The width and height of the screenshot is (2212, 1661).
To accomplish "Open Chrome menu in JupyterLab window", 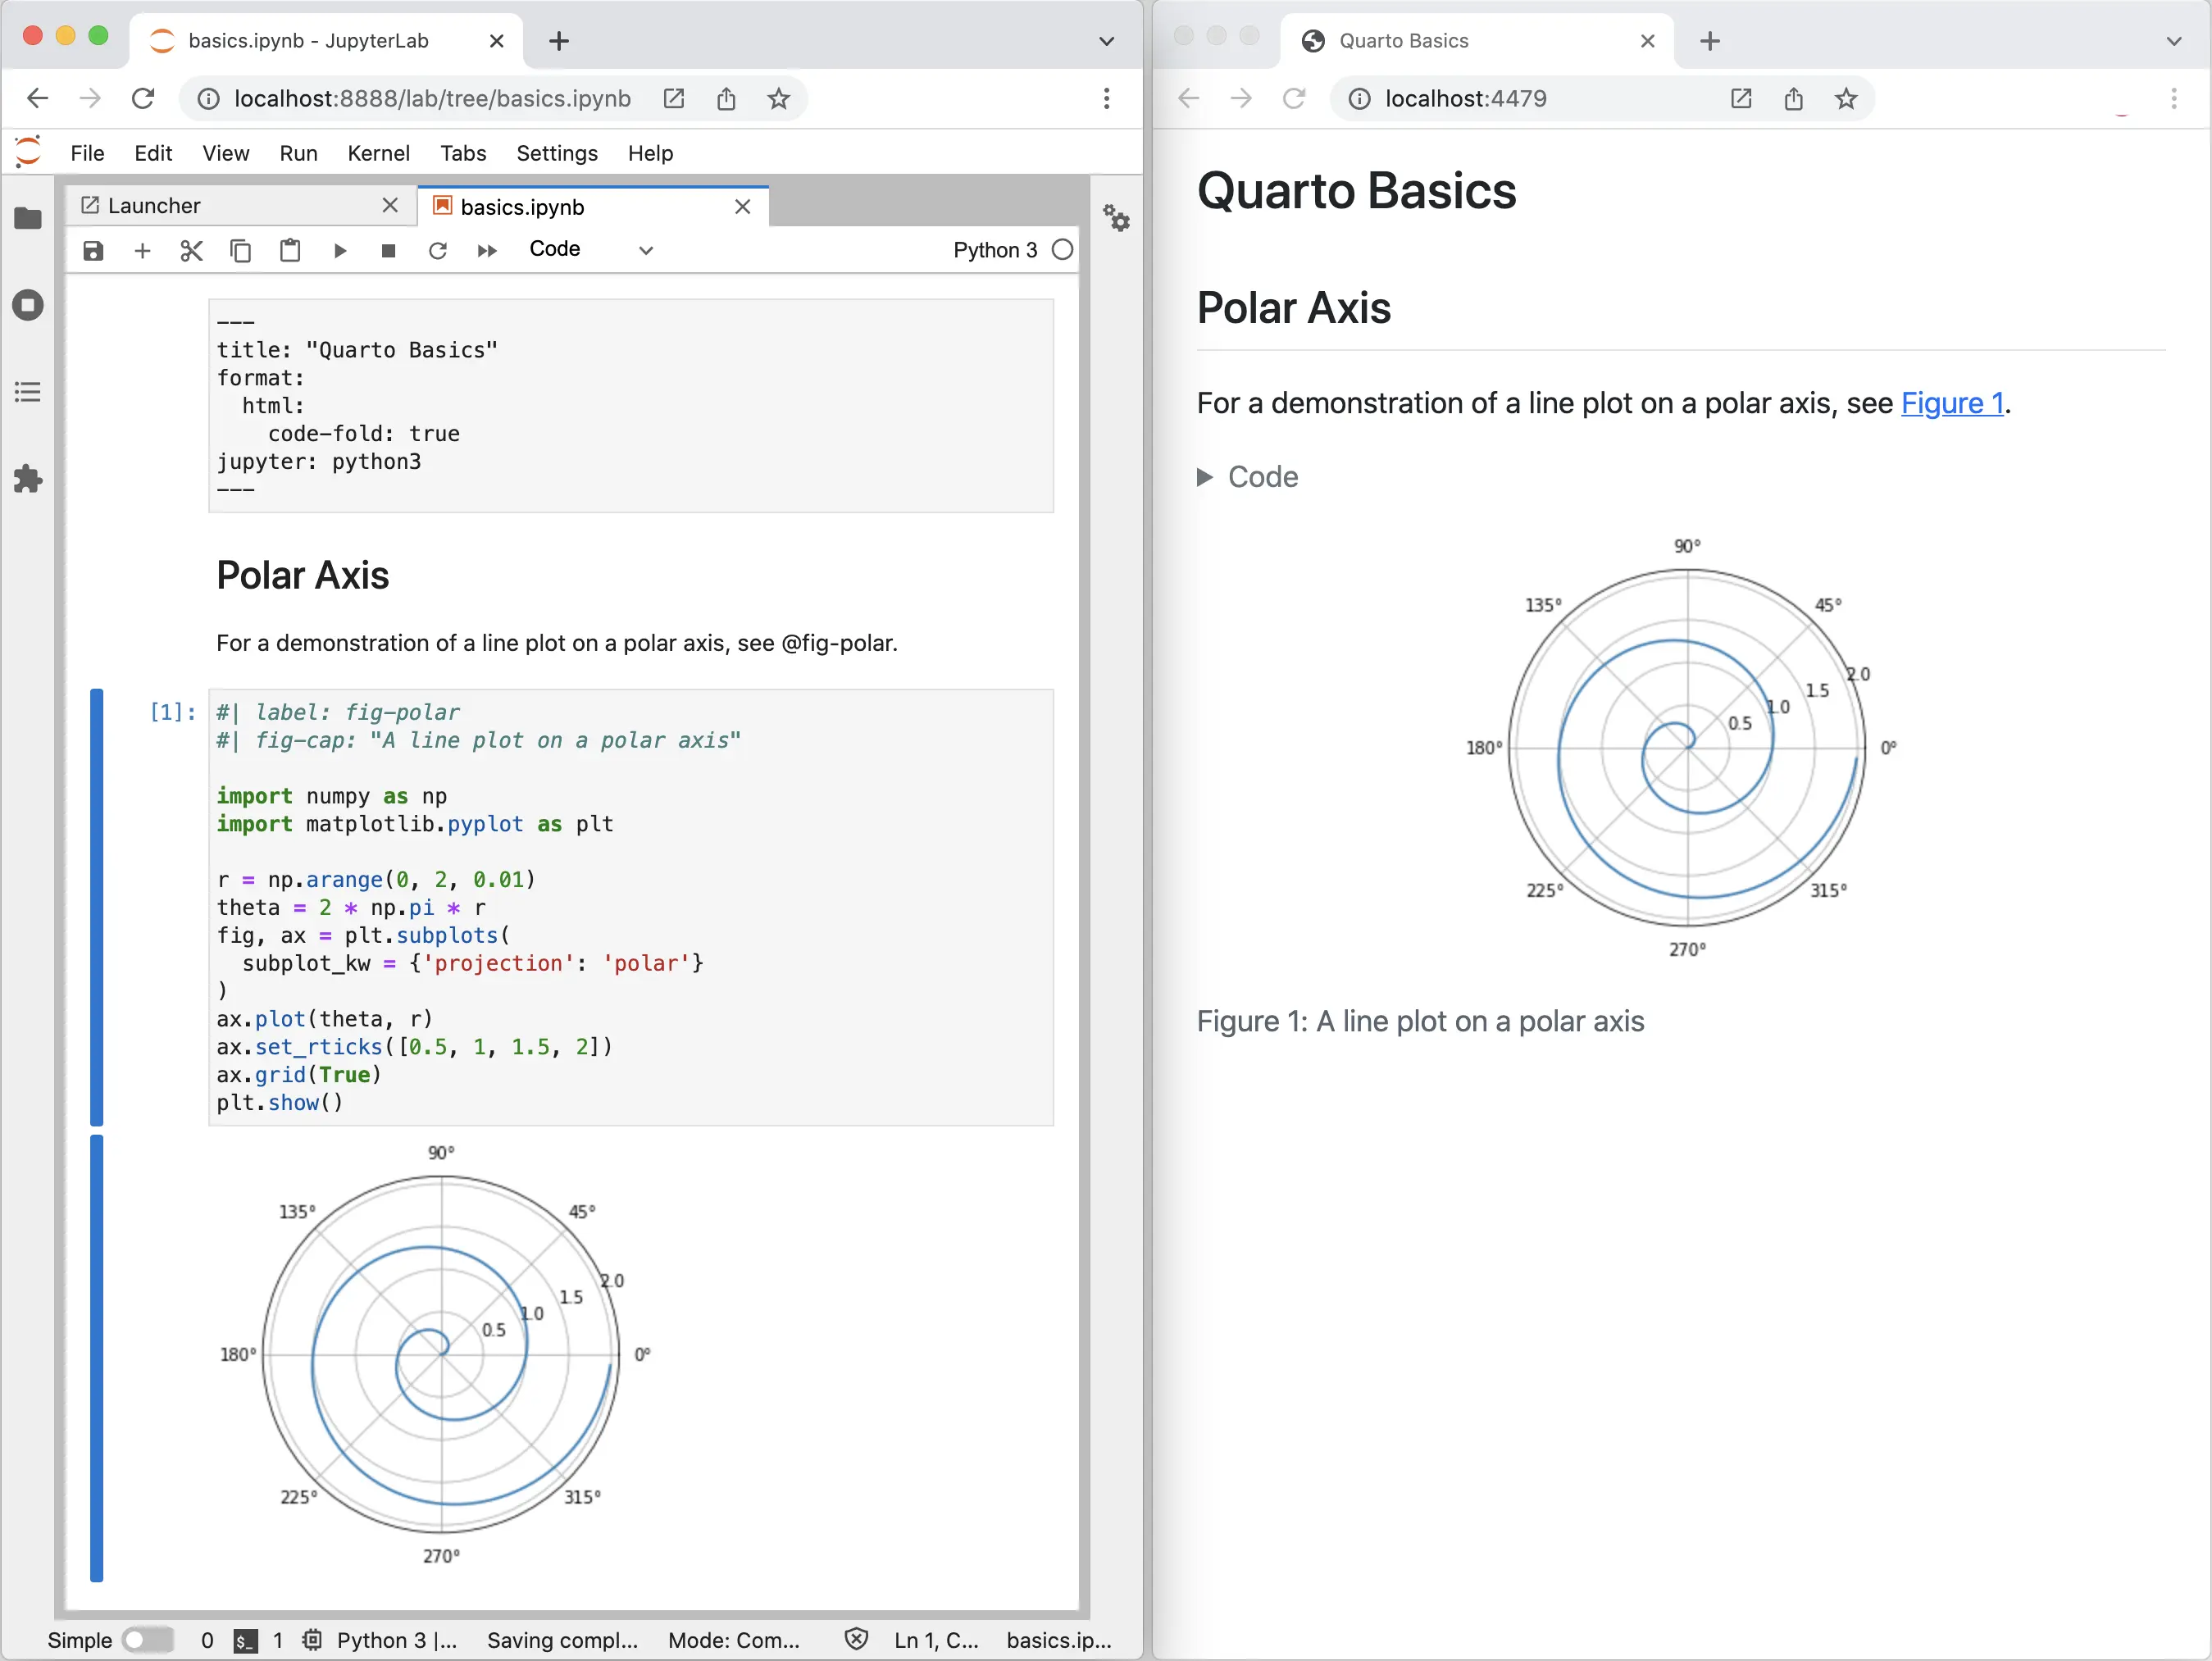I will [1106, 98].
